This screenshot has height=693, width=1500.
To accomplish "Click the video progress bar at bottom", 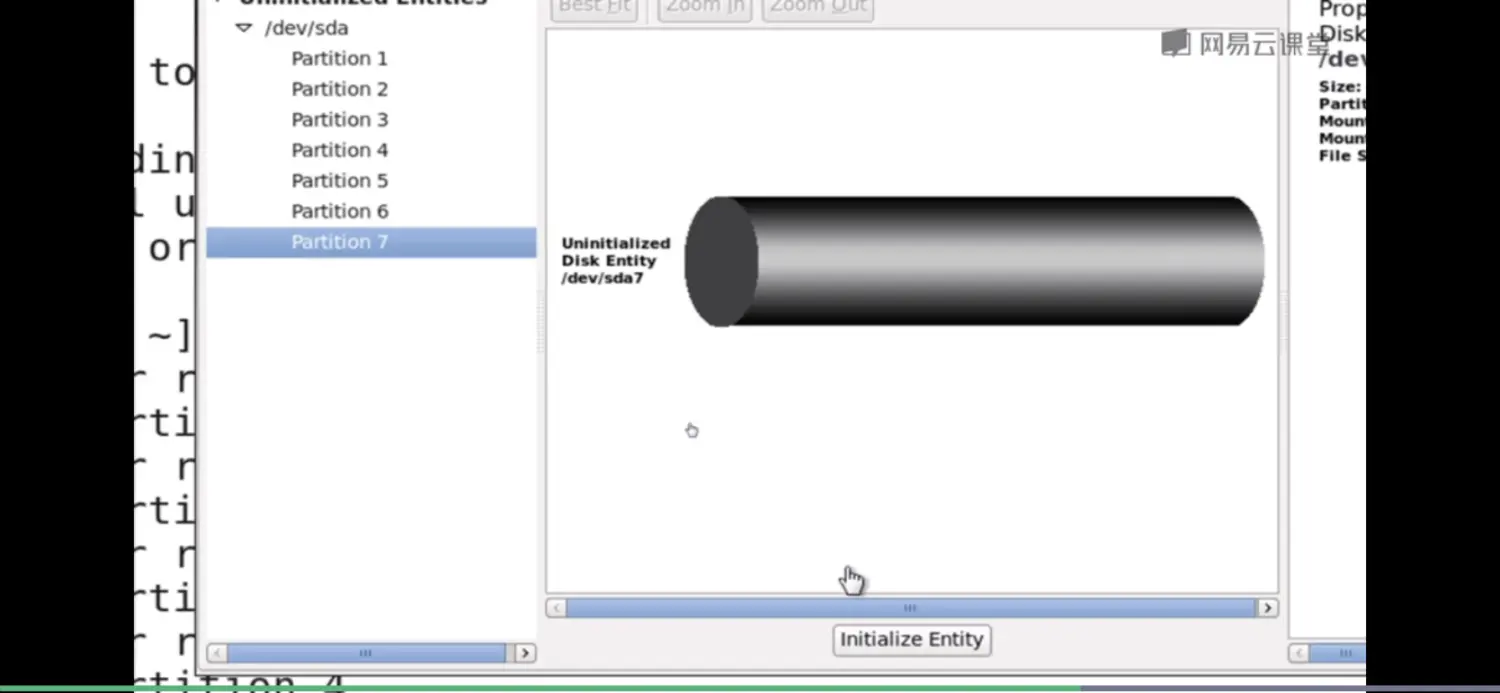I will [x=750, y=688].
